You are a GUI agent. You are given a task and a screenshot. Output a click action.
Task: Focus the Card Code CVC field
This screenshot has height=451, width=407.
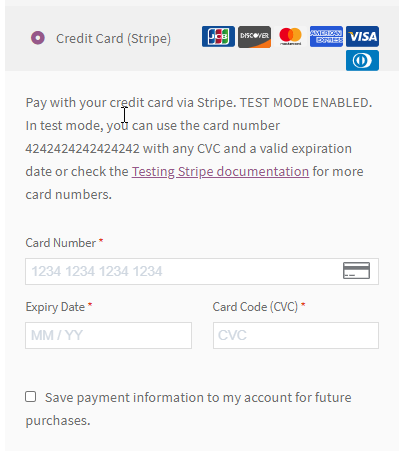click(296, 335)
